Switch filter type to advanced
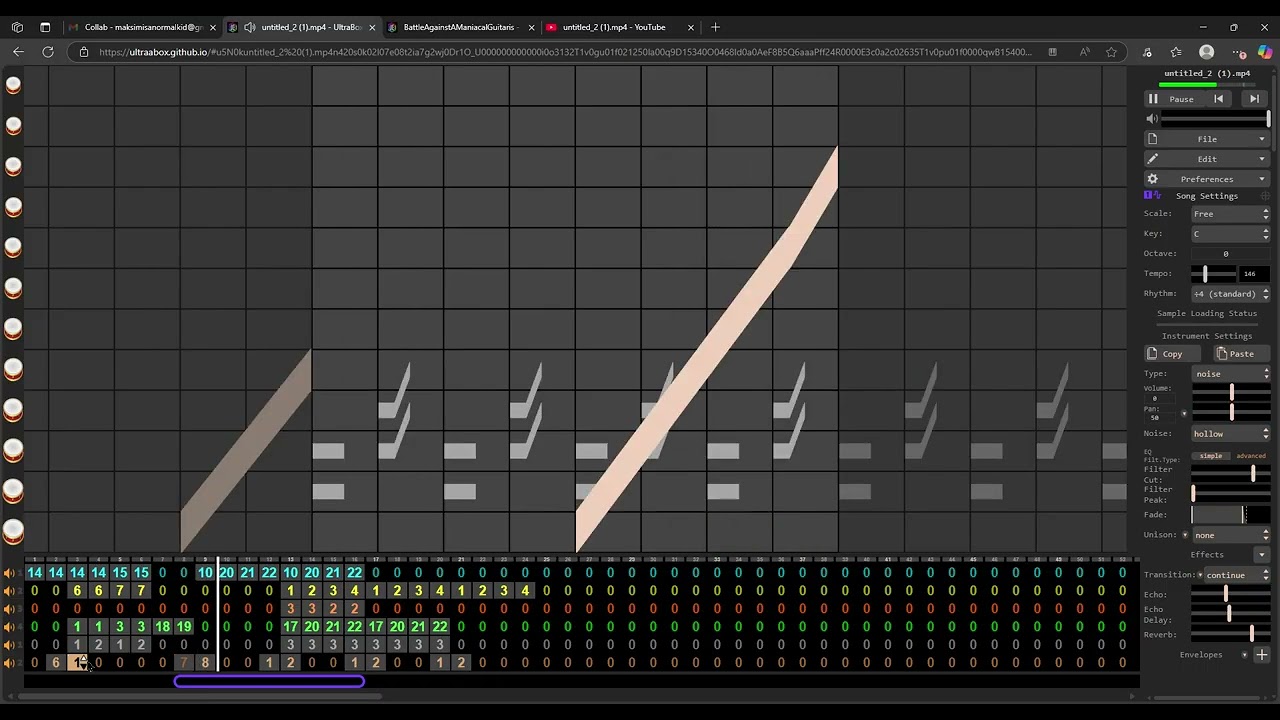The image size is (1280, 720). (x=1251, y=456)
